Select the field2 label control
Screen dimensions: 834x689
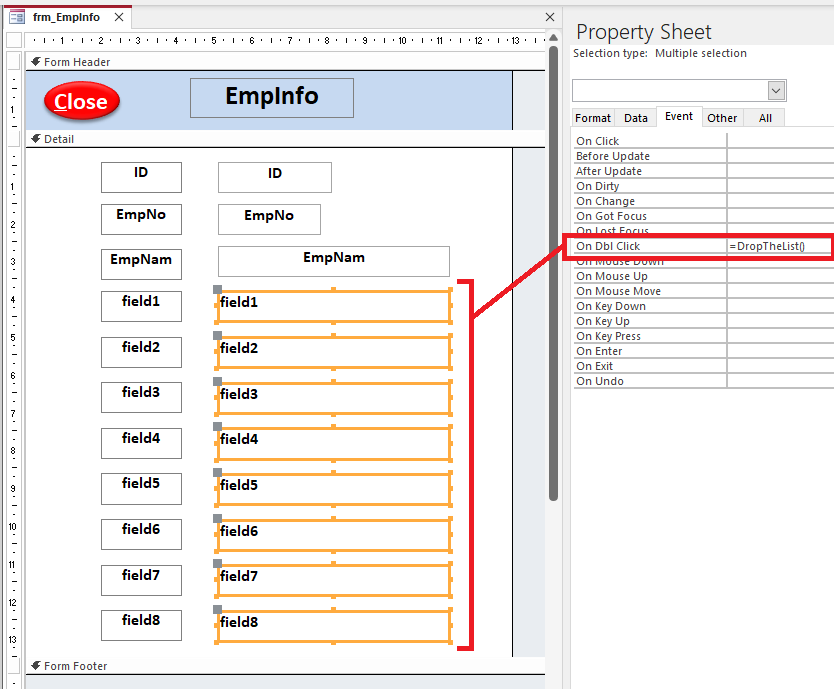[x=141, y=352]
